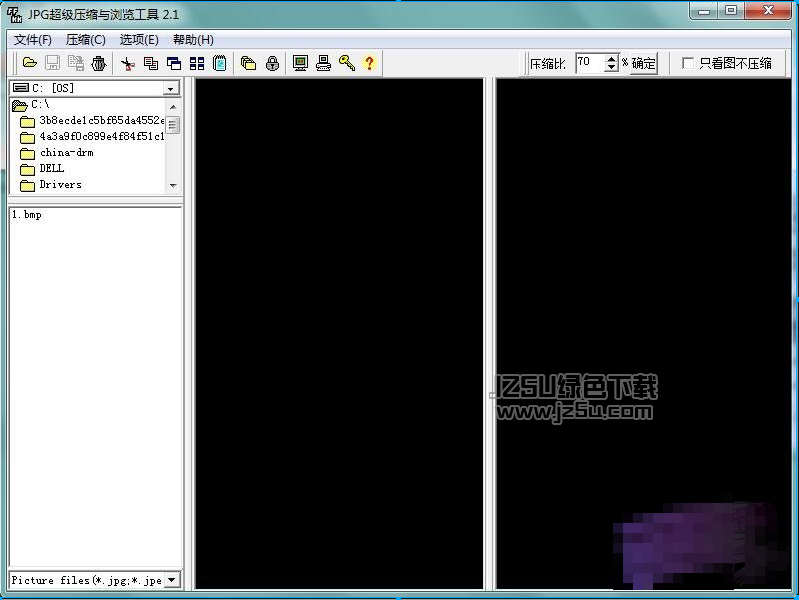Viewport: 799px width, 600px height.
Task: Click the copy documents toolbar icon
Action: tap(151, 63)
